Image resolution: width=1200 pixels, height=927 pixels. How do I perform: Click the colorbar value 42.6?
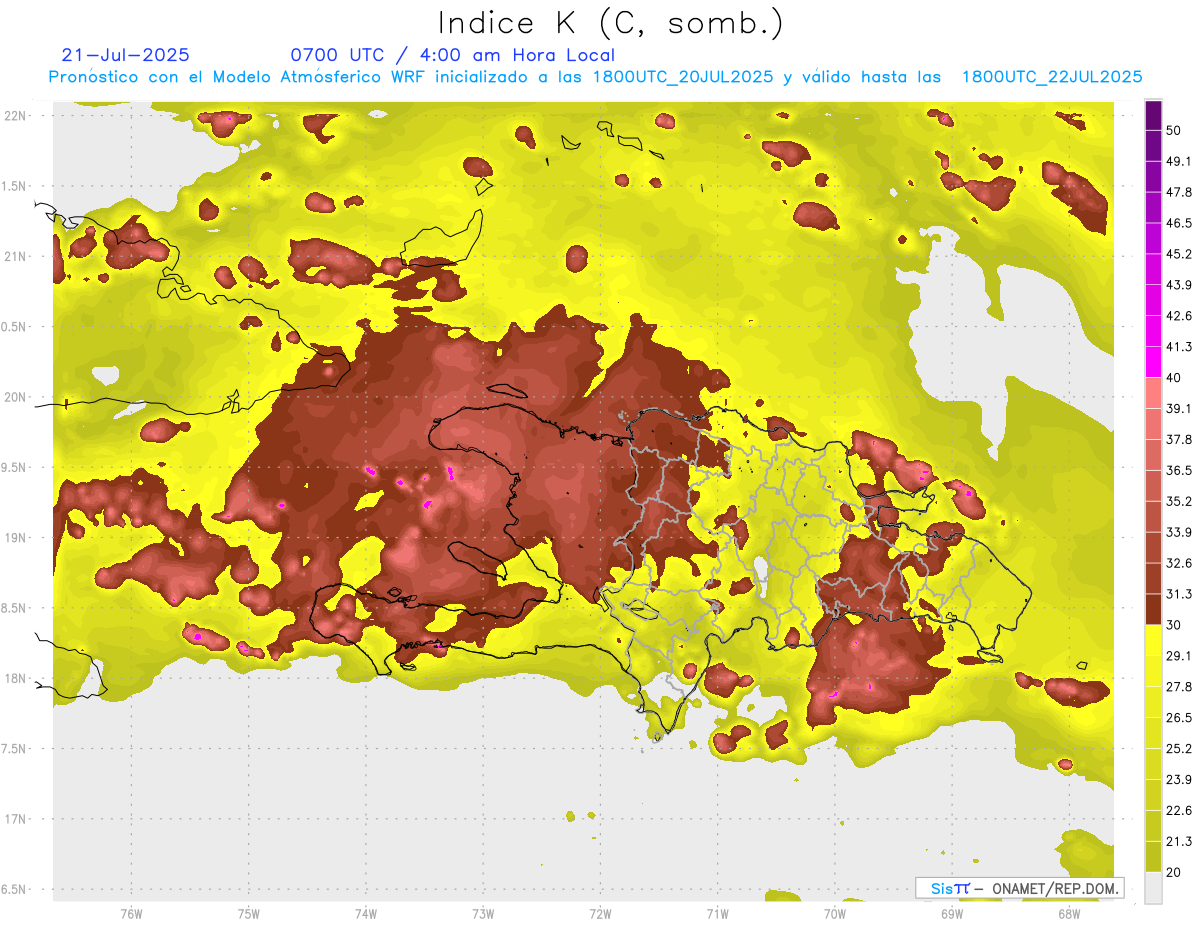(1178, 316)
